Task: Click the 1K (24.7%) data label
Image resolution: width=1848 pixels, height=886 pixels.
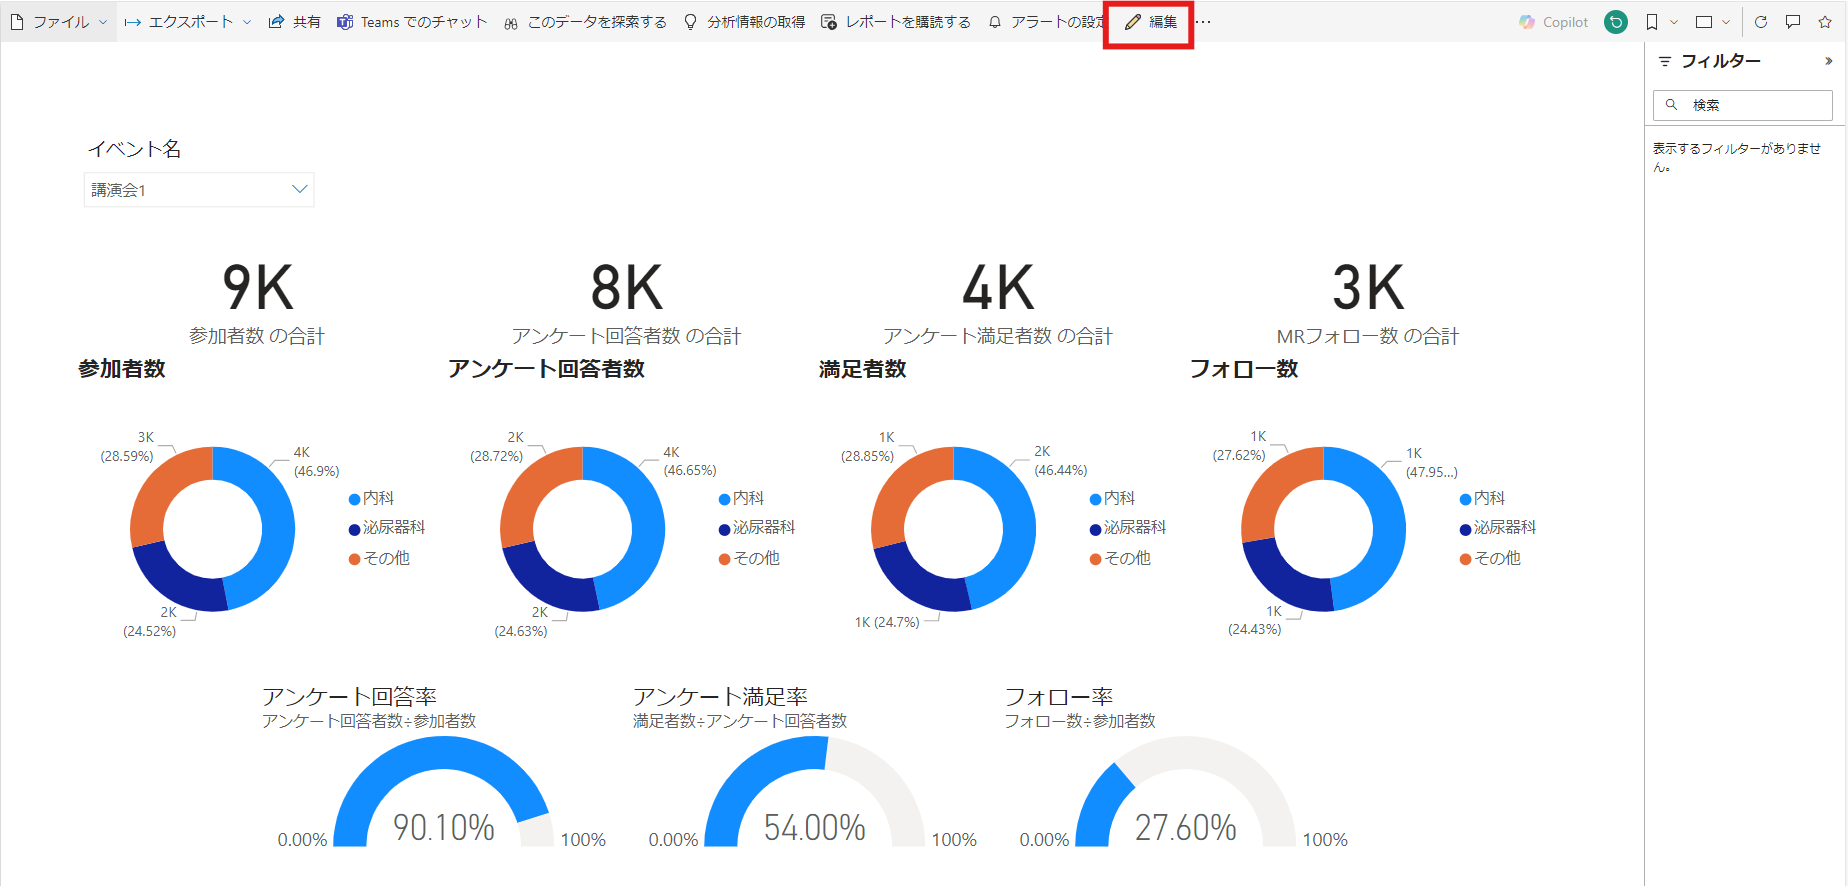Action: click(x=887, y=622)
